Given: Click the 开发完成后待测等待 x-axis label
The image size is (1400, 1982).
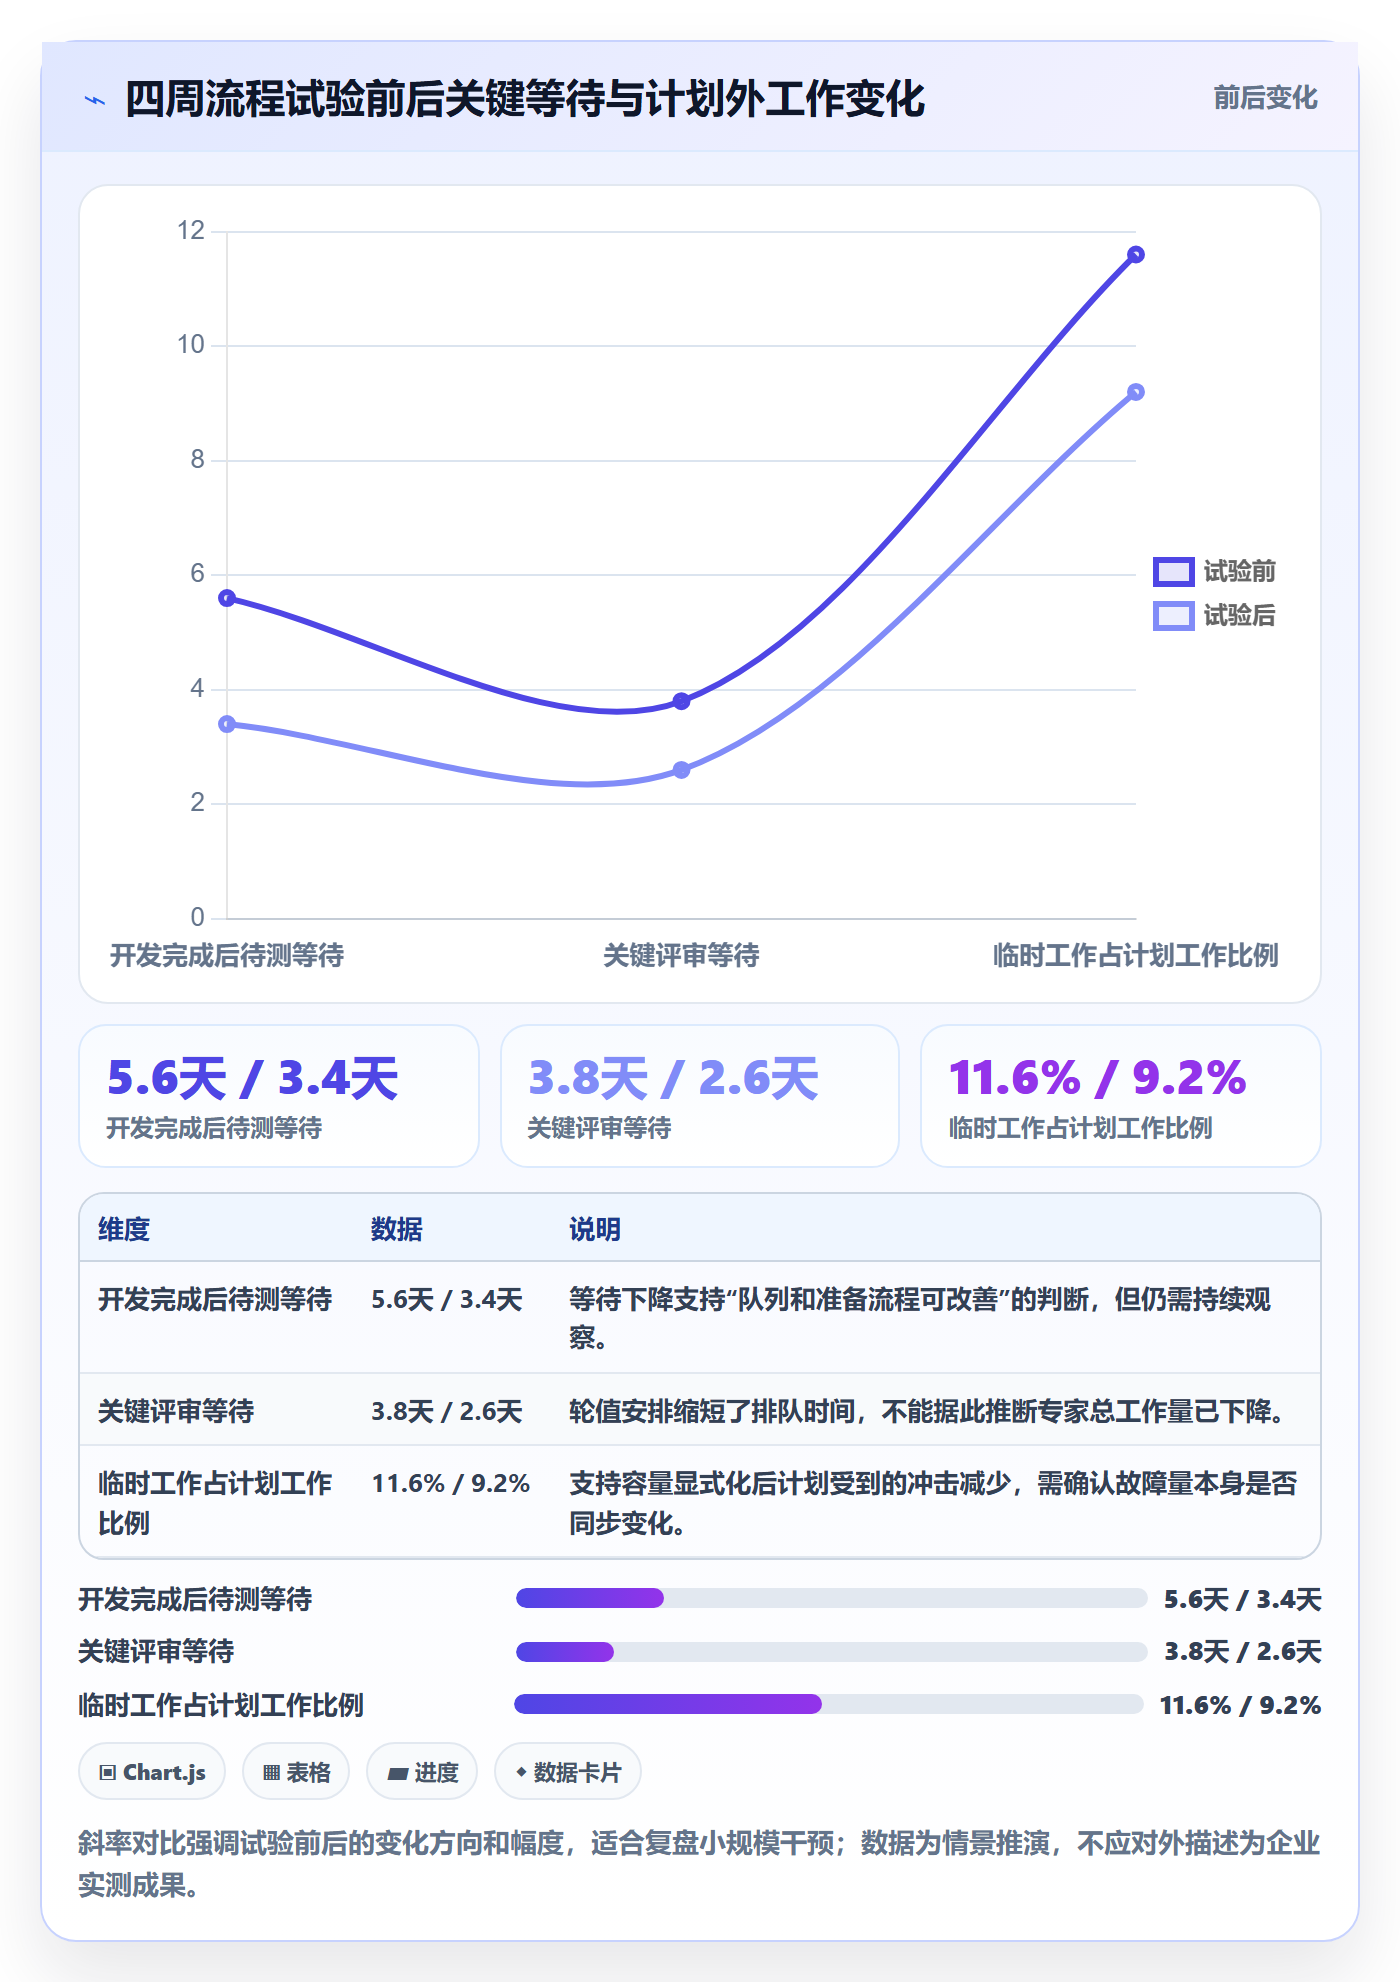Looking at the screenshot, I should (x=227, y=956).
